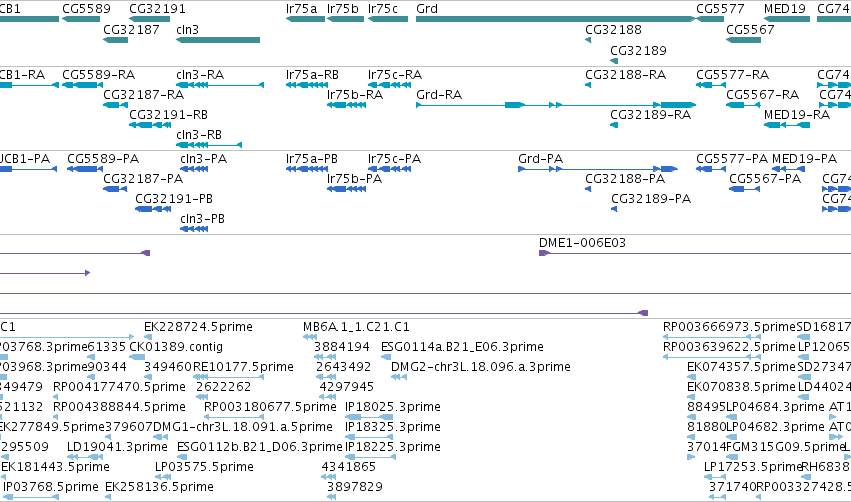Open EST RP003666973.5prime

coord(712,337)
